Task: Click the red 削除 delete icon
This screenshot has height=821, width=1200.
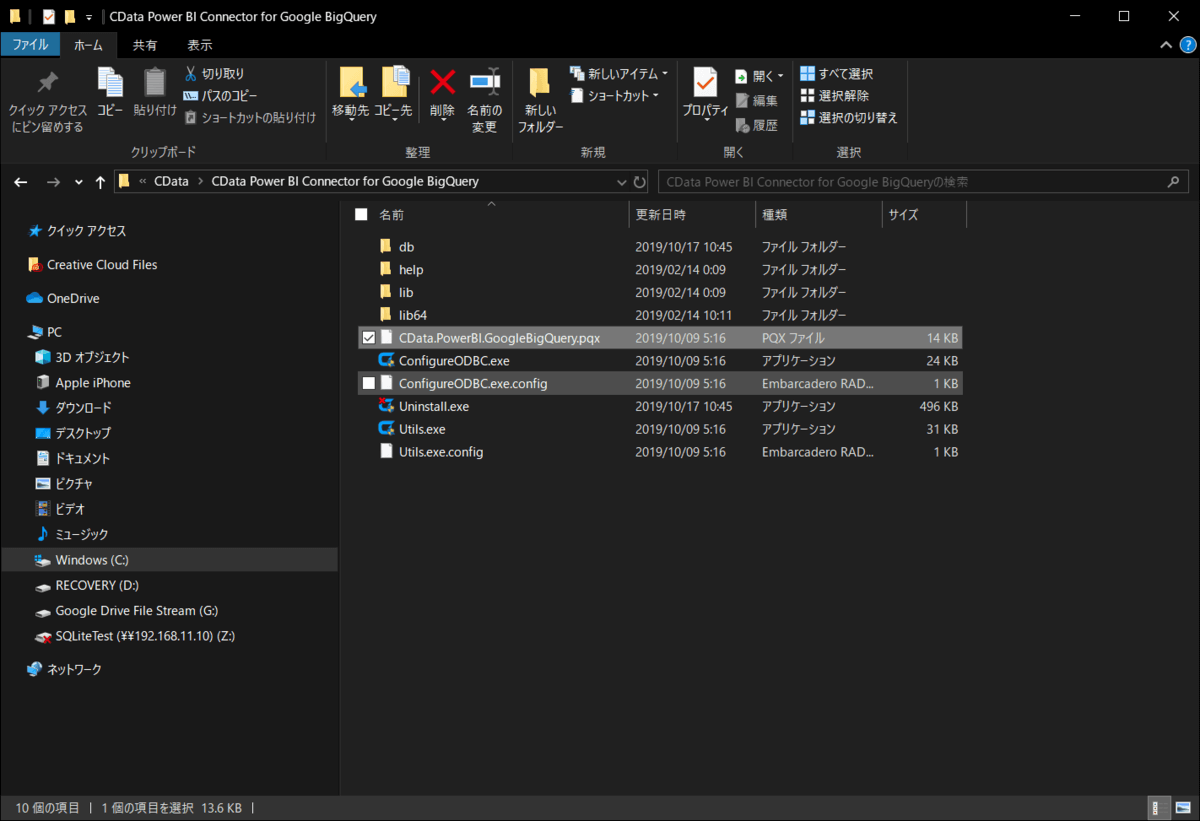Action: [442, 82]
